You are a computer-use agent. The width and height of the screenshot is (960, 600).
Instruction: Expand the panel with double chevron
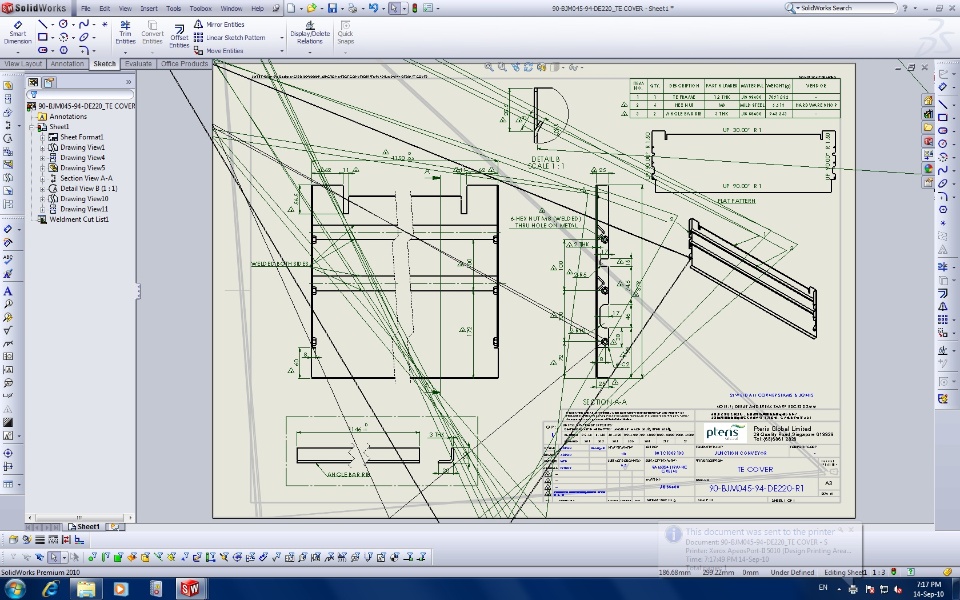click(129, 81)
